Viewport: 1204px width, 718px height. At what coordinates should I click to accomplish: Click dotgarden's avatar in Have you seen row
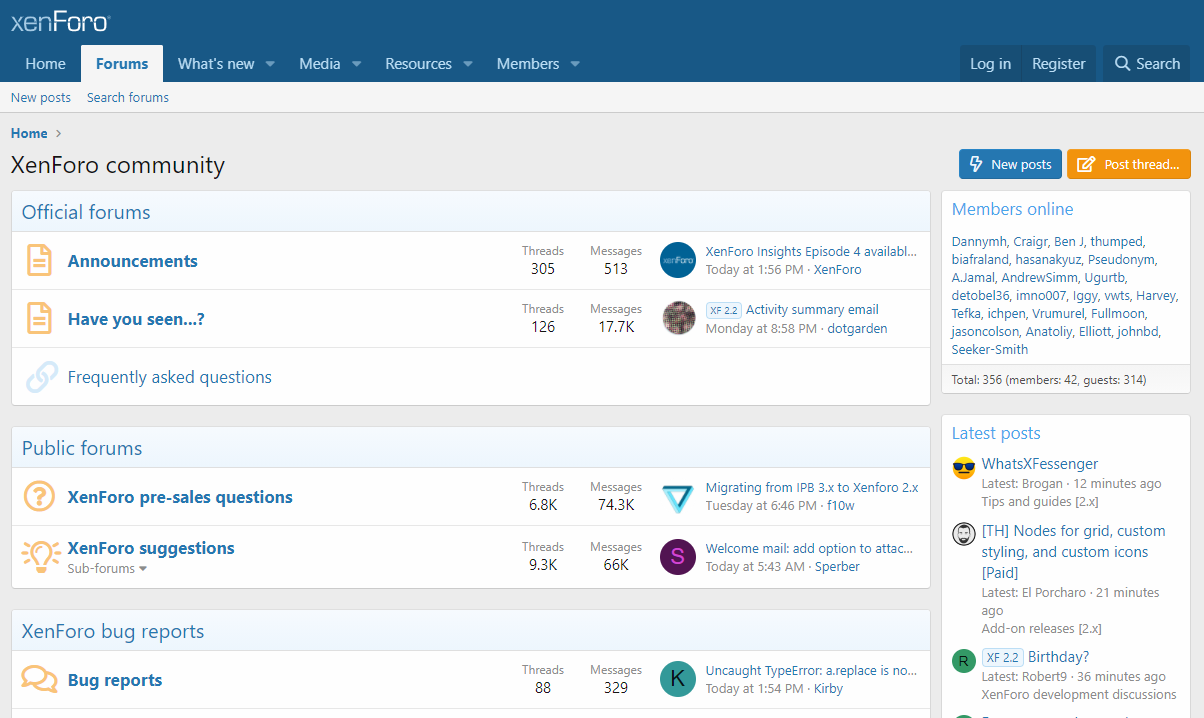(678, 318)
